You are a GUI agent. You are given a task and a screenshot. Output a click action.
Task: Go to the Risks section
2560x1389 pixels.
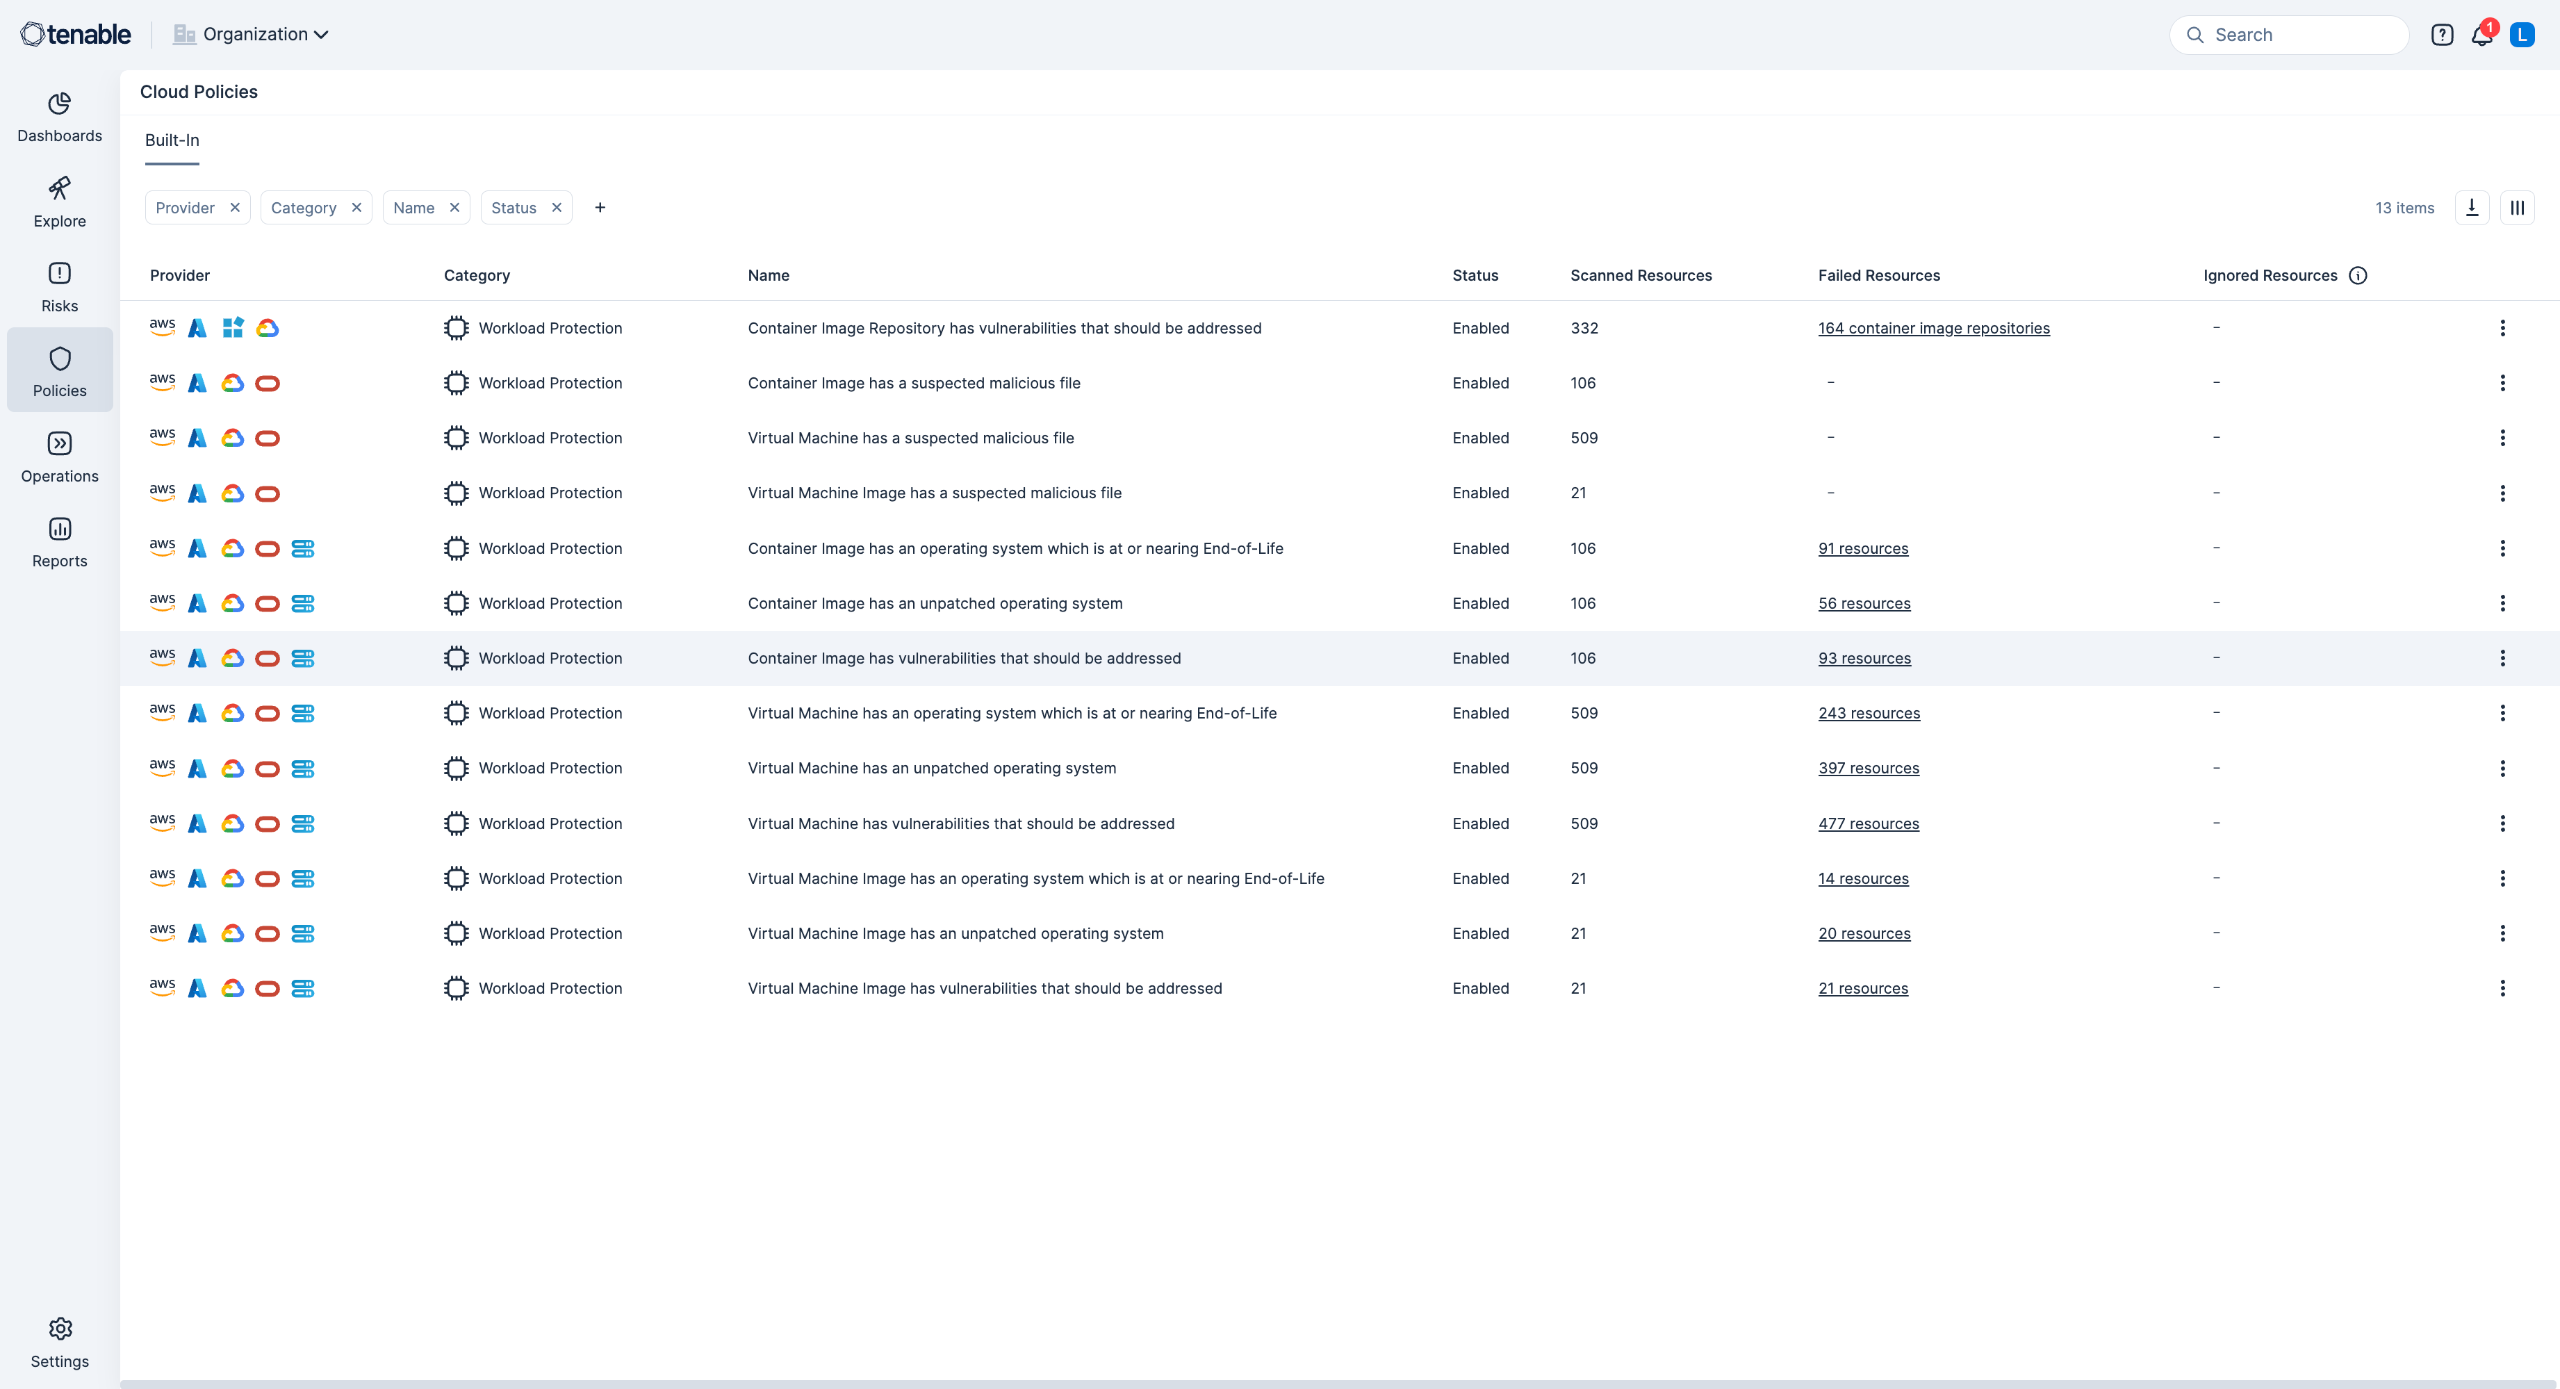tap(59, 287)
